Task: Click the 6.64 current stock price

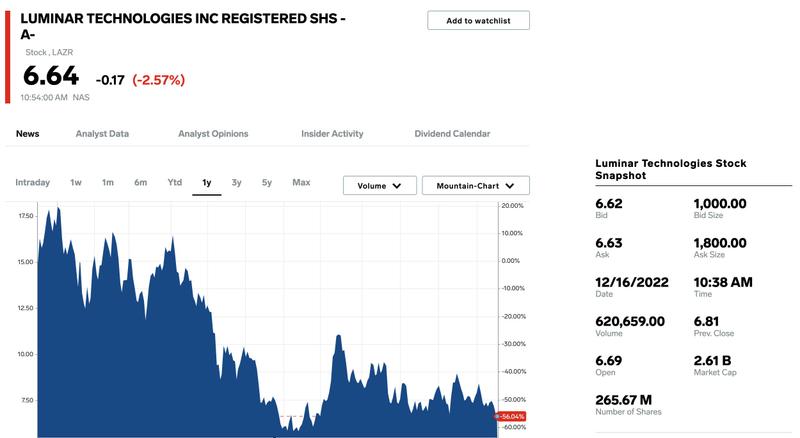Action: coord(51,76)
